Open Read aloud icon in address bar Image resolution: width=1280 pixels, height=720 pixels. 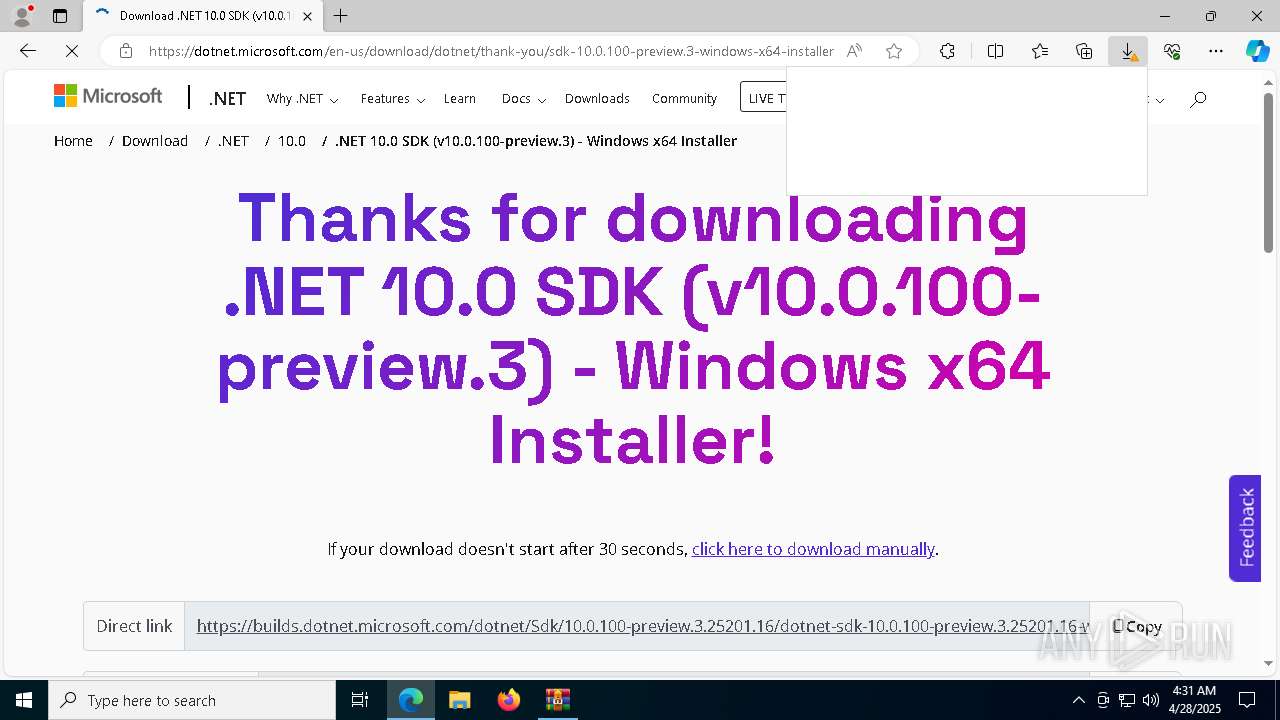854,51
